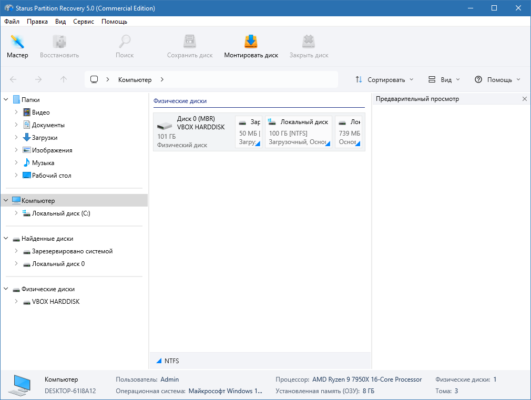531x400 pixels.
Task: Open the Файл menu
Action: click(x=12, y=21)
